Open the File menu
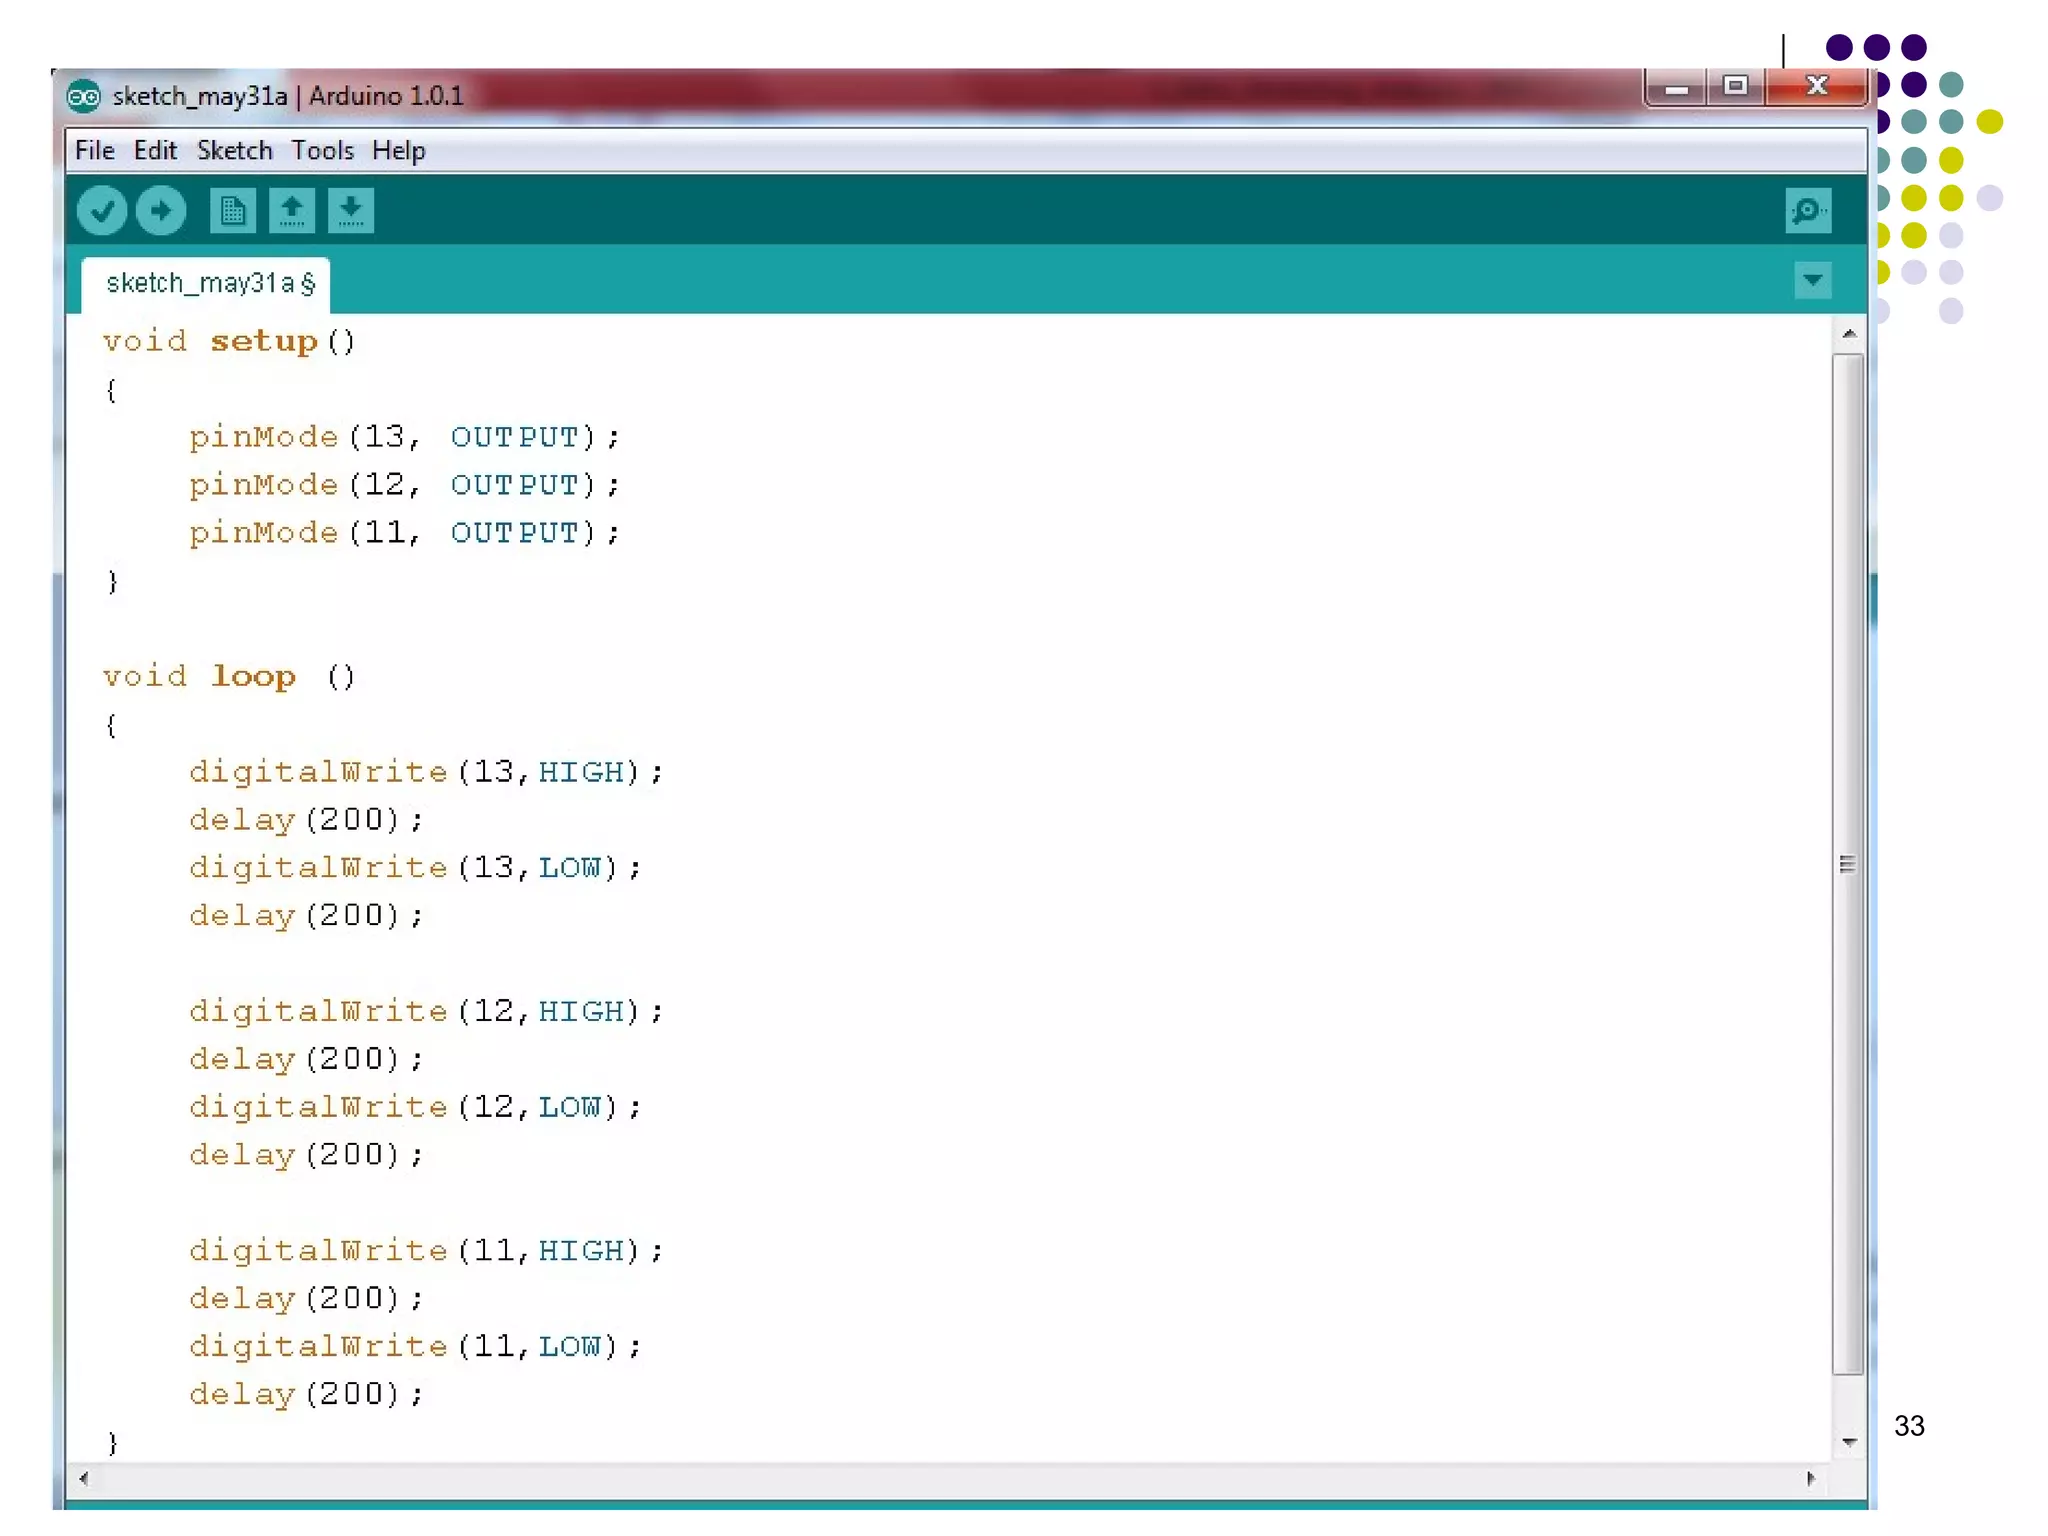 pos(95,151)
